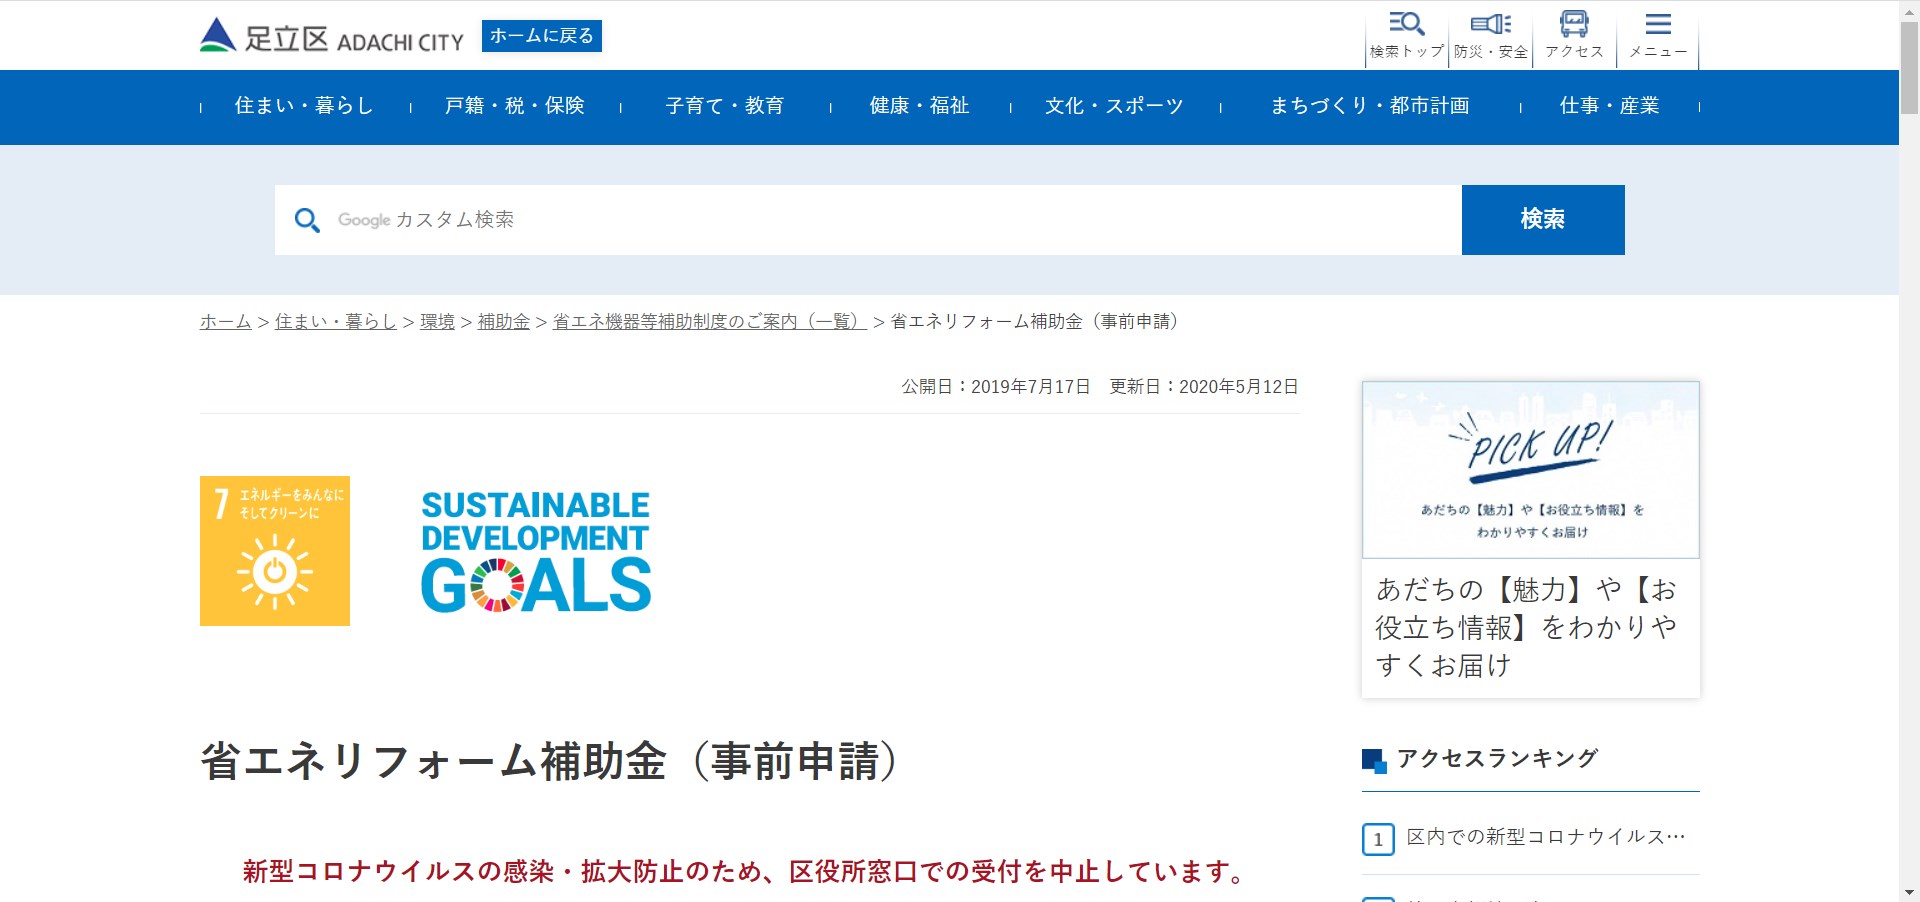Click the Sustainable Development Goals logo
The height and width of the screenshot is (902, 1920).
(536, 551)
